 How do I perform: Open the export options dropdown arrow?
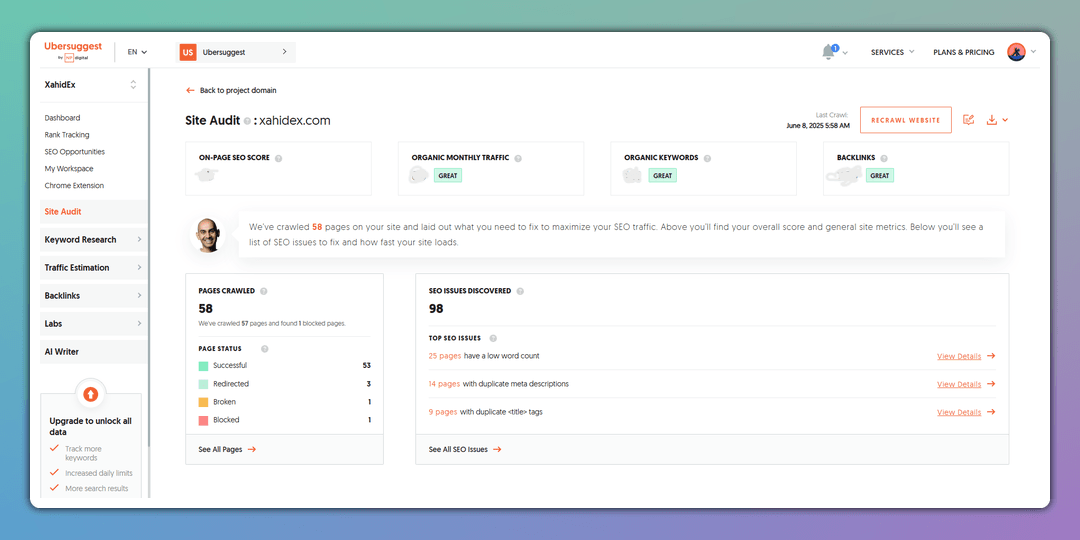(x=1006, y=121)
